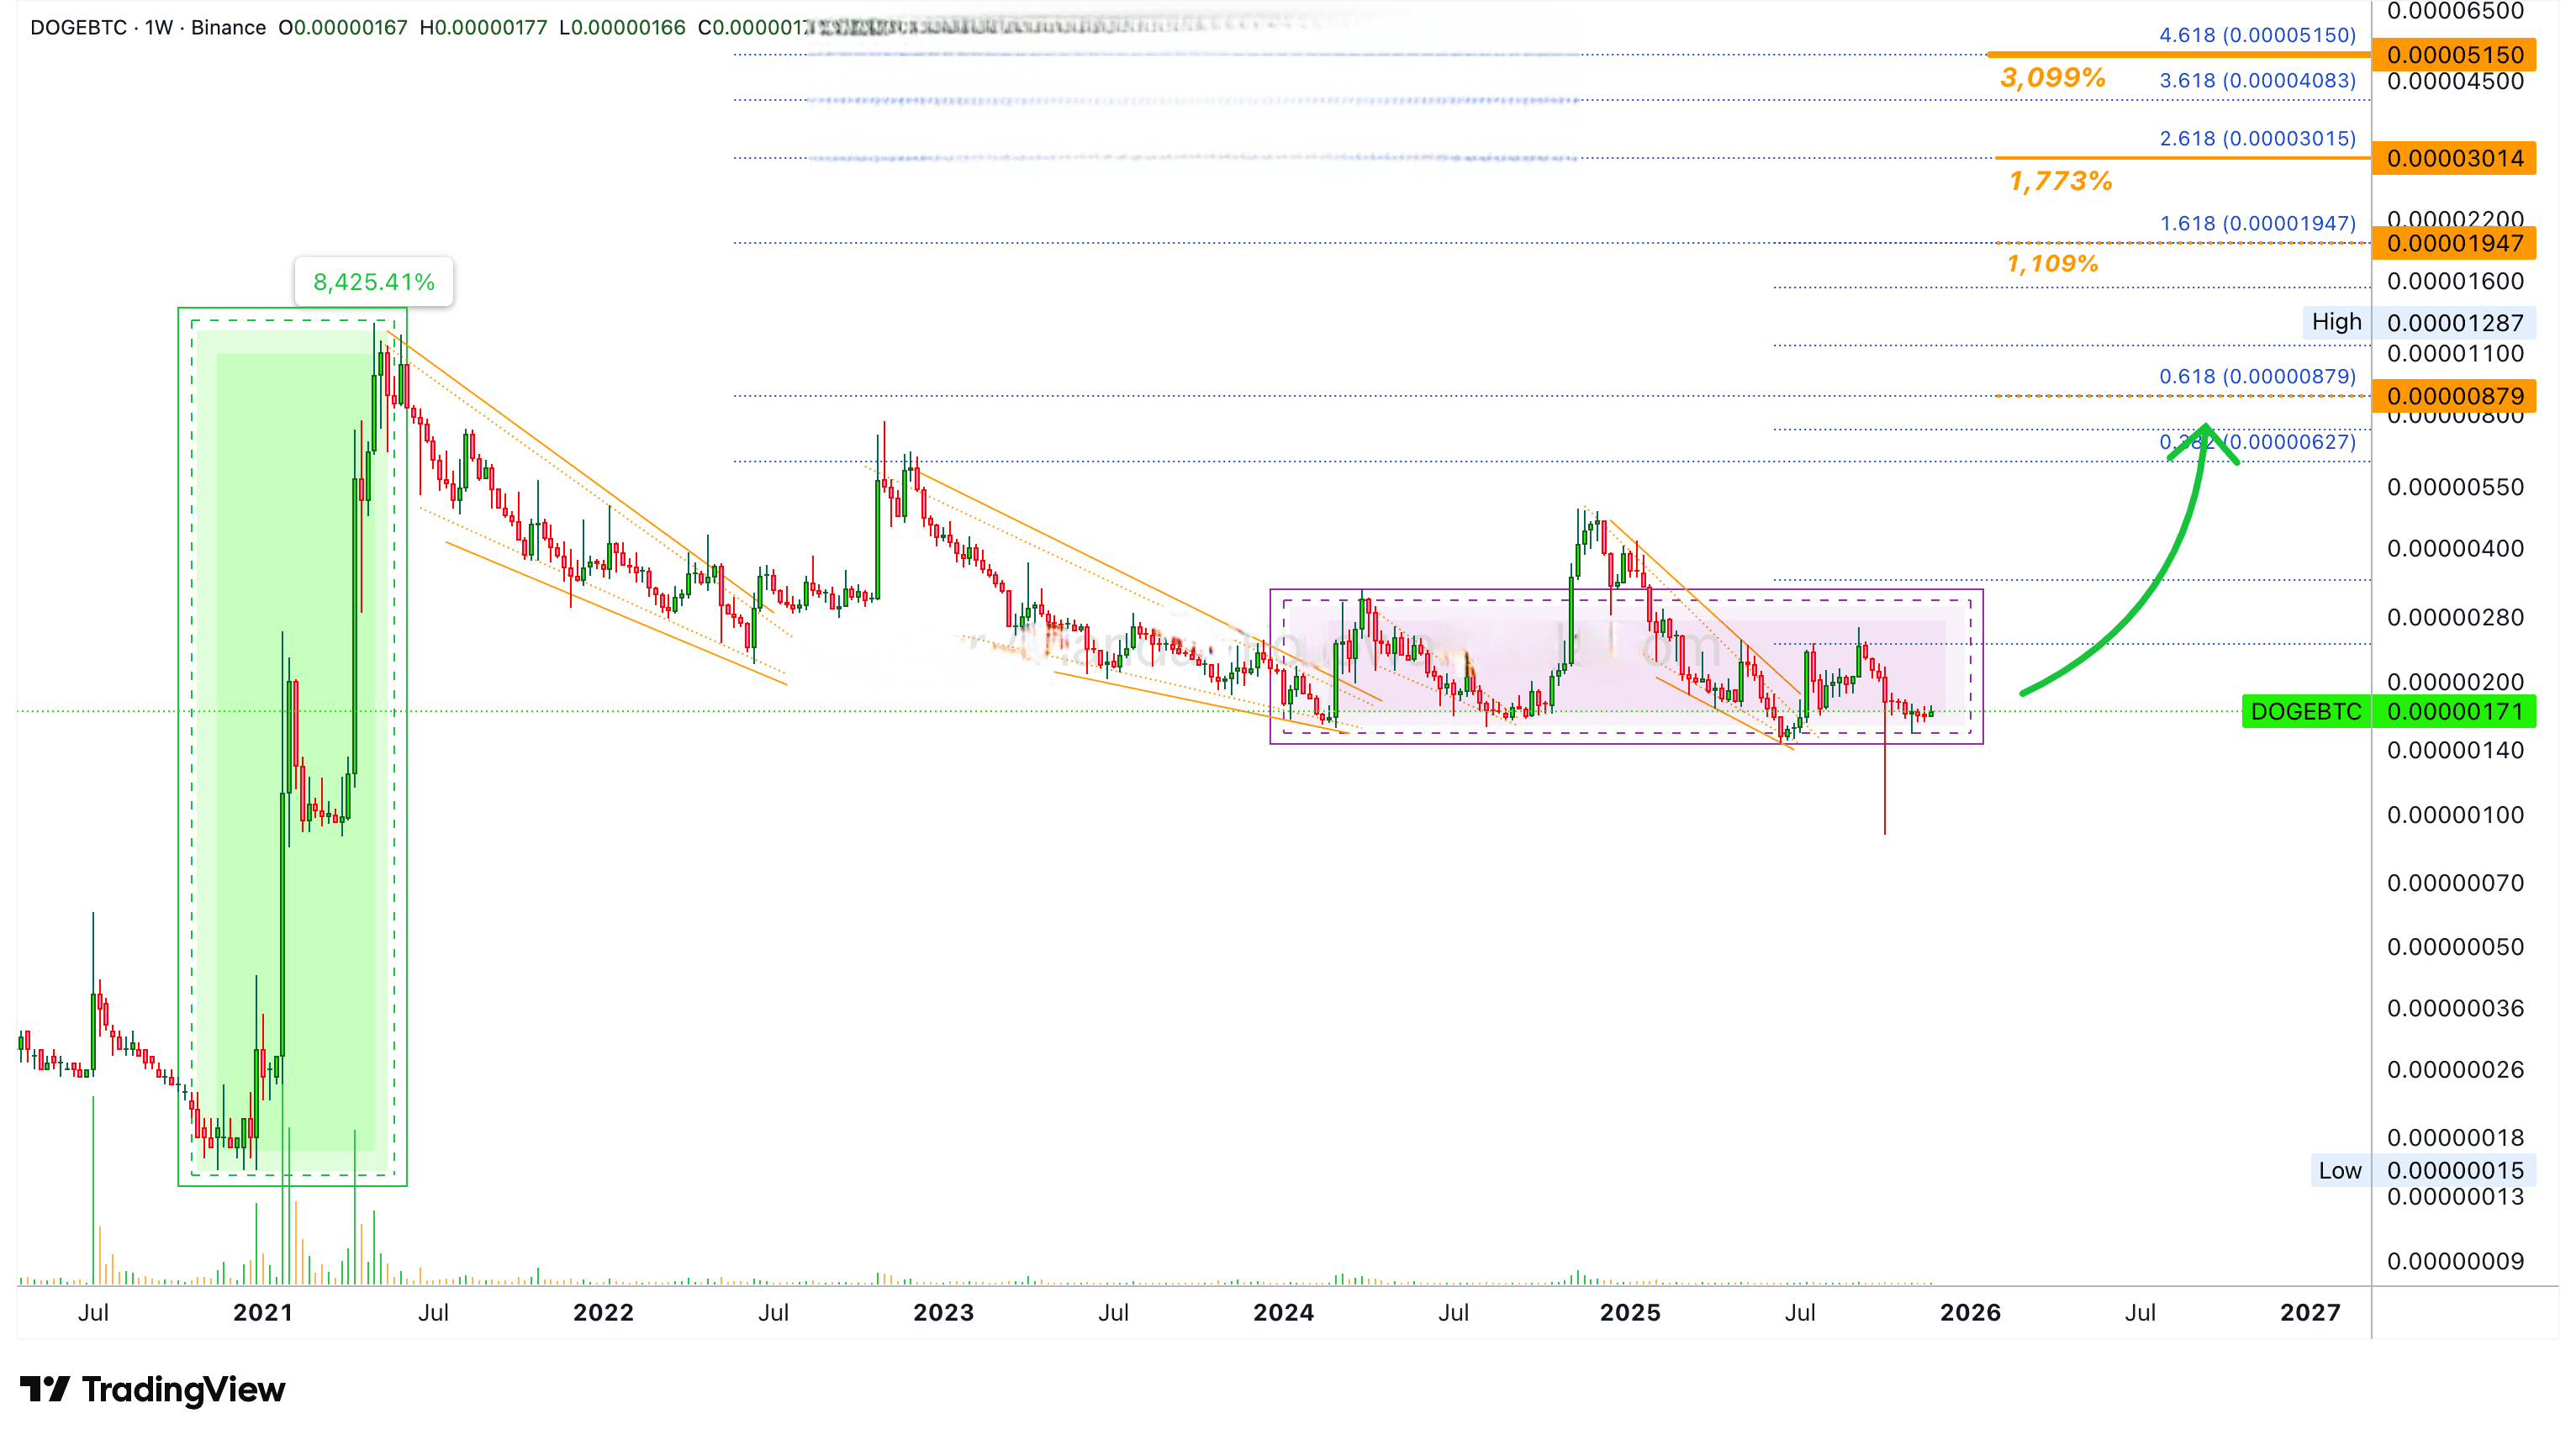Click the 2024 label on time axis
The height and width of the screenshot is (1440, 2576).
(1283, 1313)
